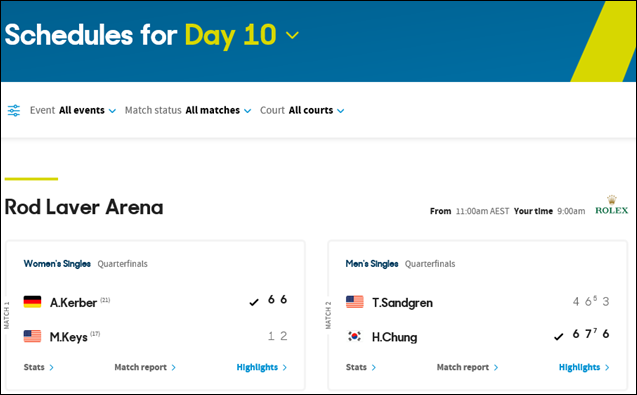Open Match report for Kerber vs Keys
The image size is (637, 395).
click(x=145, y=367)
